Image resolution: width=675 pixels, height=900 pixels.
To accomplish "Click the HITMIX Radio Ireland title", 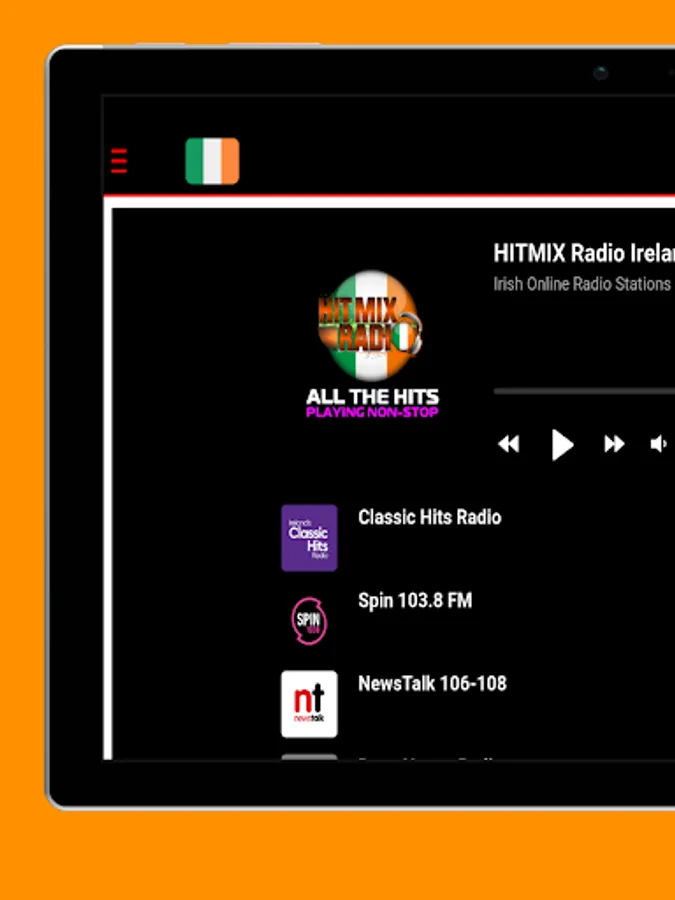I will coord(584,253).
